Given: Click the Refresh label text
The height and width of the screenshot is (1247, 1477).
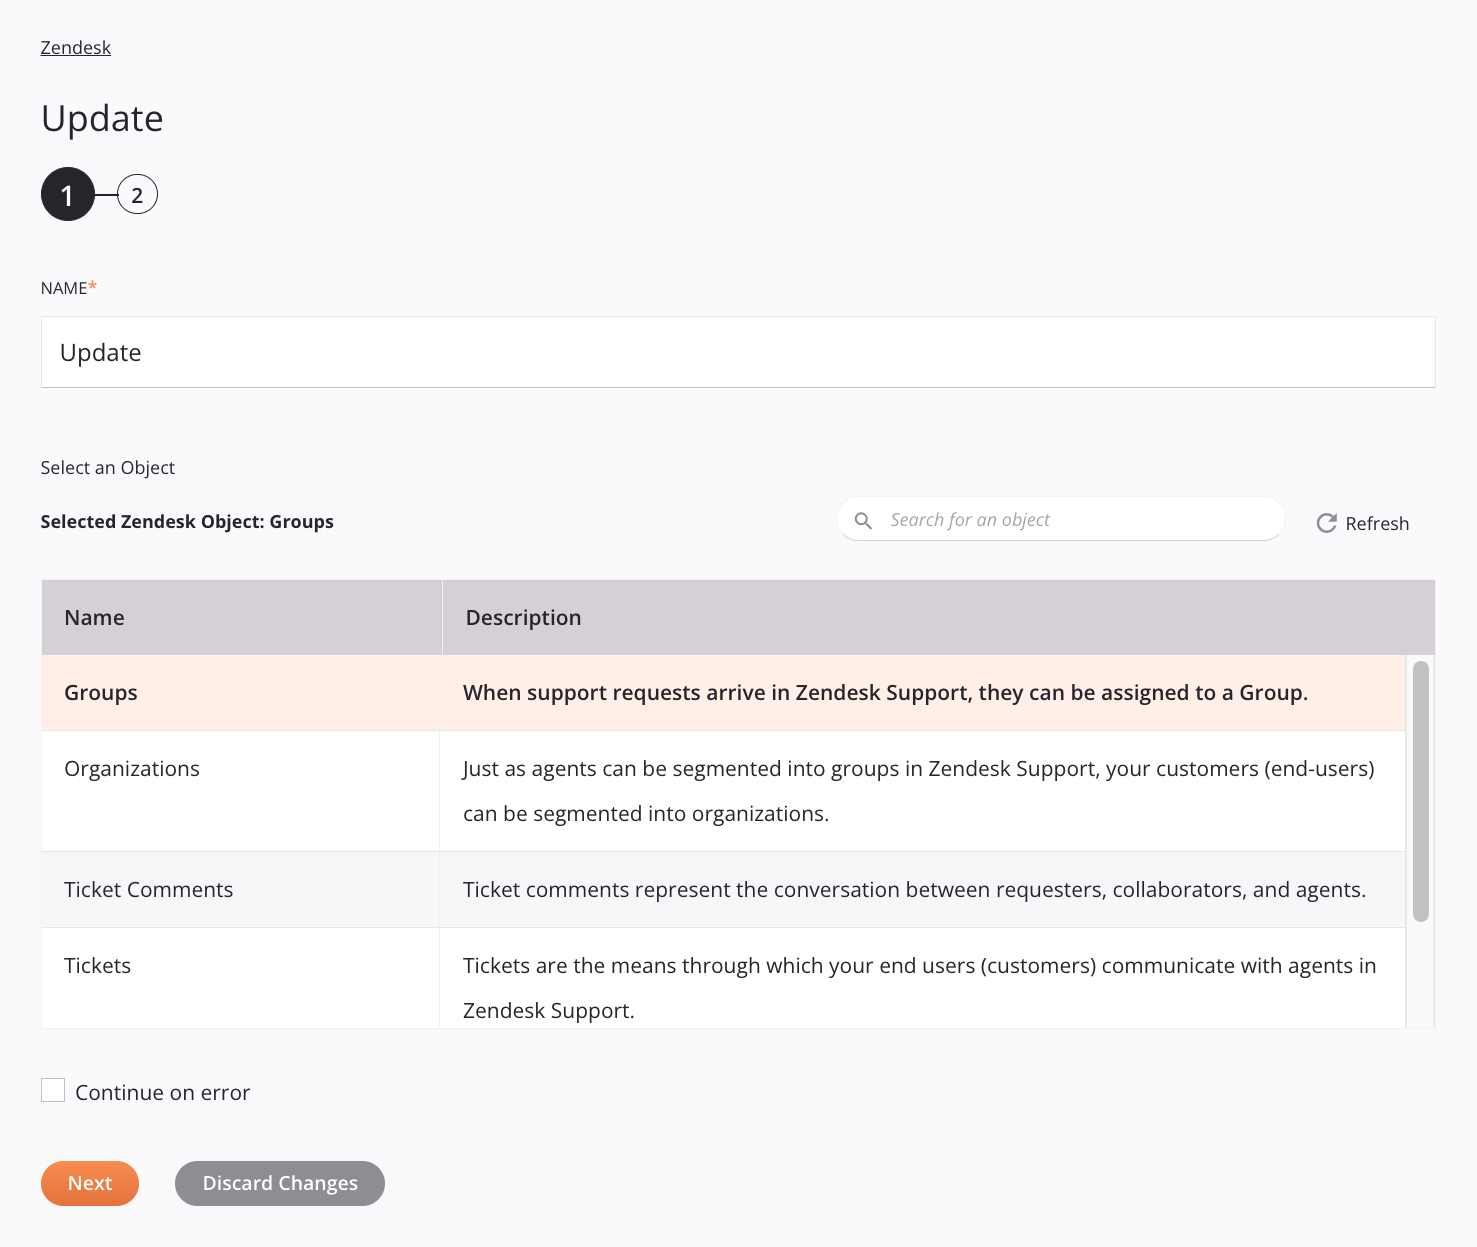Looking at the screenshot, I should 1377,523.
